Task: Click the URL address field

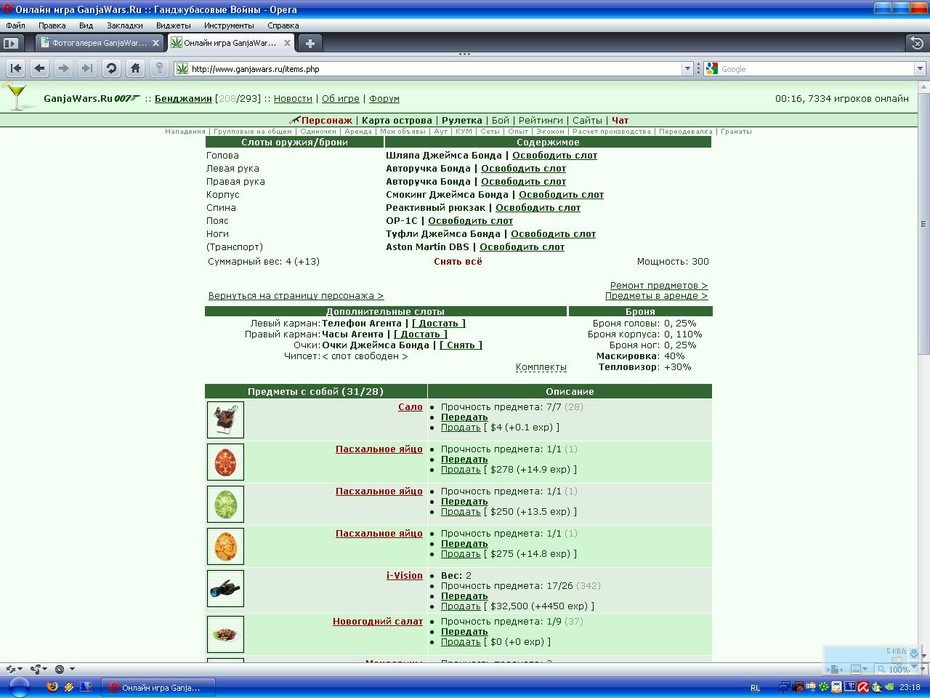Action: tap(436, 69)
